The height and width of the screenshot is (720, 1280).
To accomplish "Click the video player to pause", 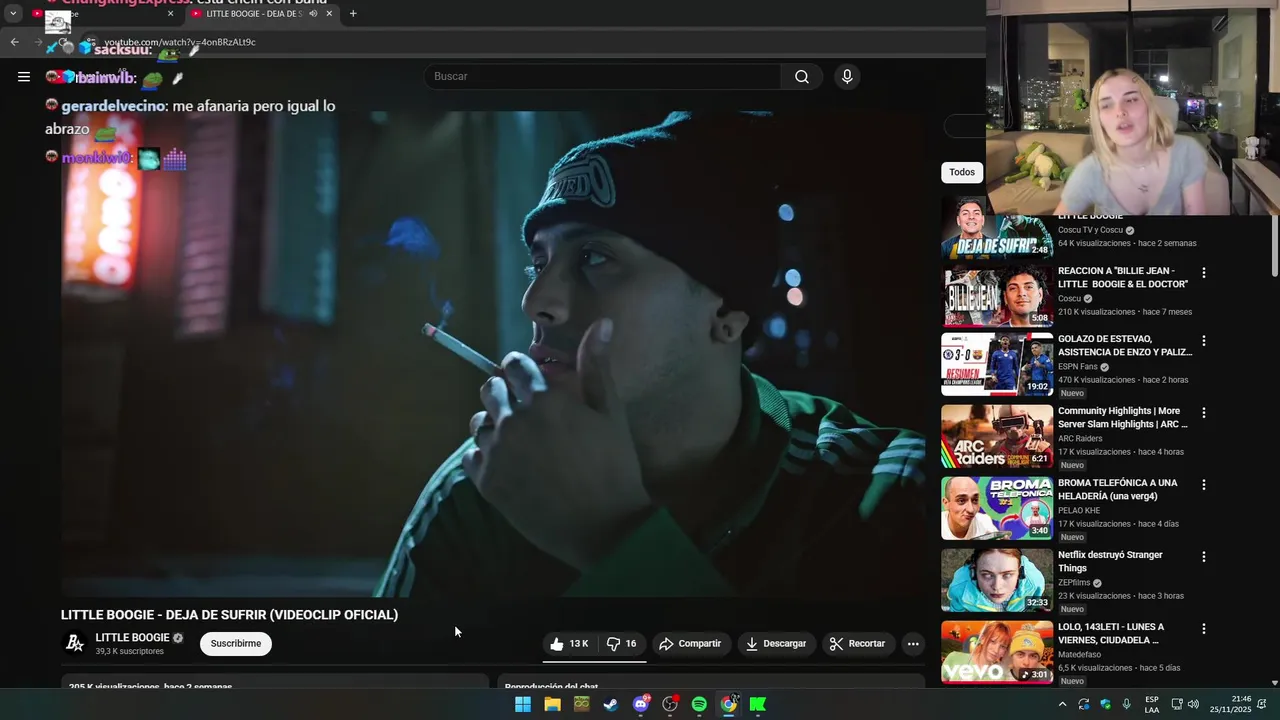I will click(493, 354).
